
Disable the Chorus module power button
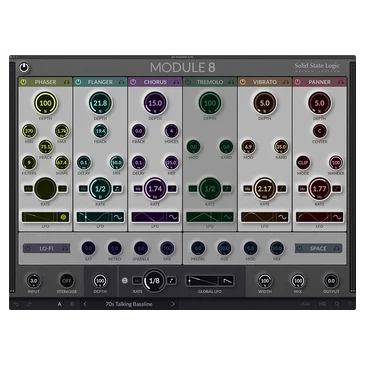pos(133,82)
